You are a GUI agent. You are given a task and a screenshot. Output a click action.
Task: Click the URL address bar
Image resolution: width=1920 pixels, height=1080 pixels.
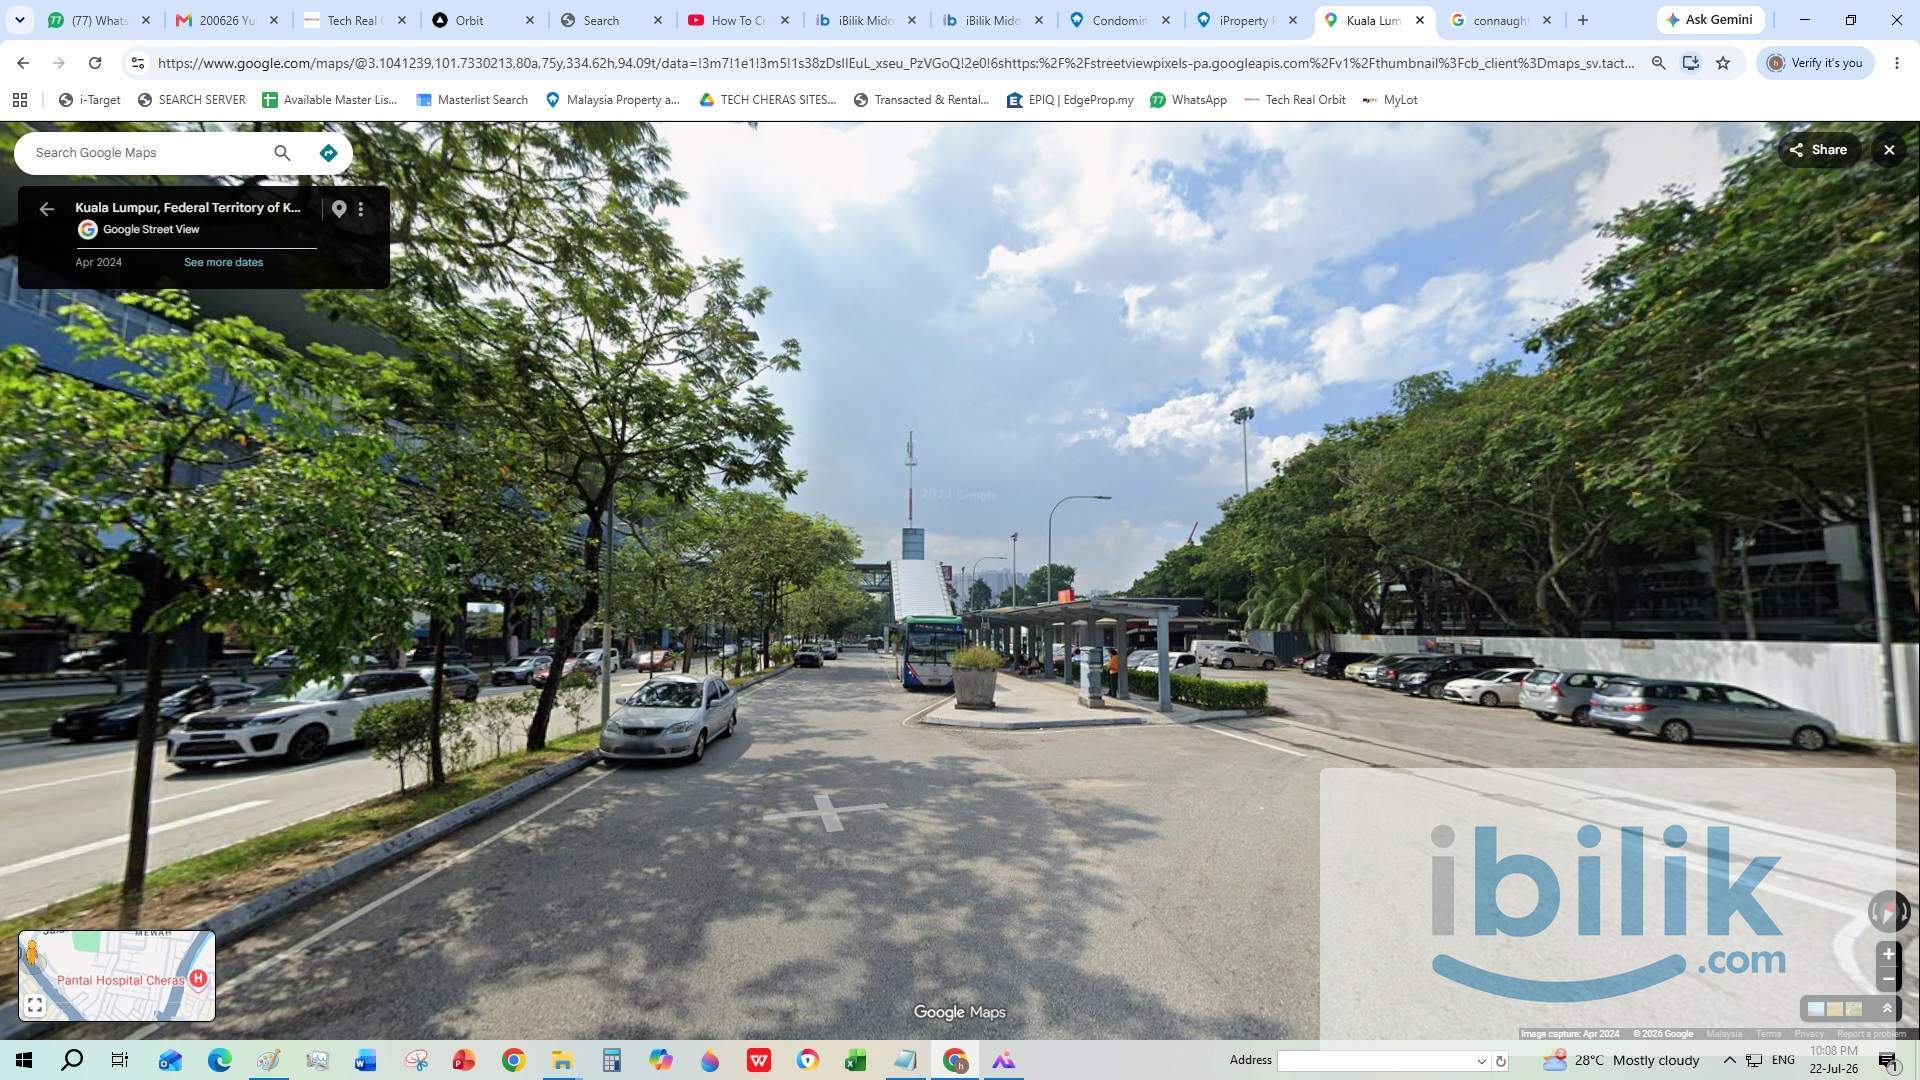point(895,63)
